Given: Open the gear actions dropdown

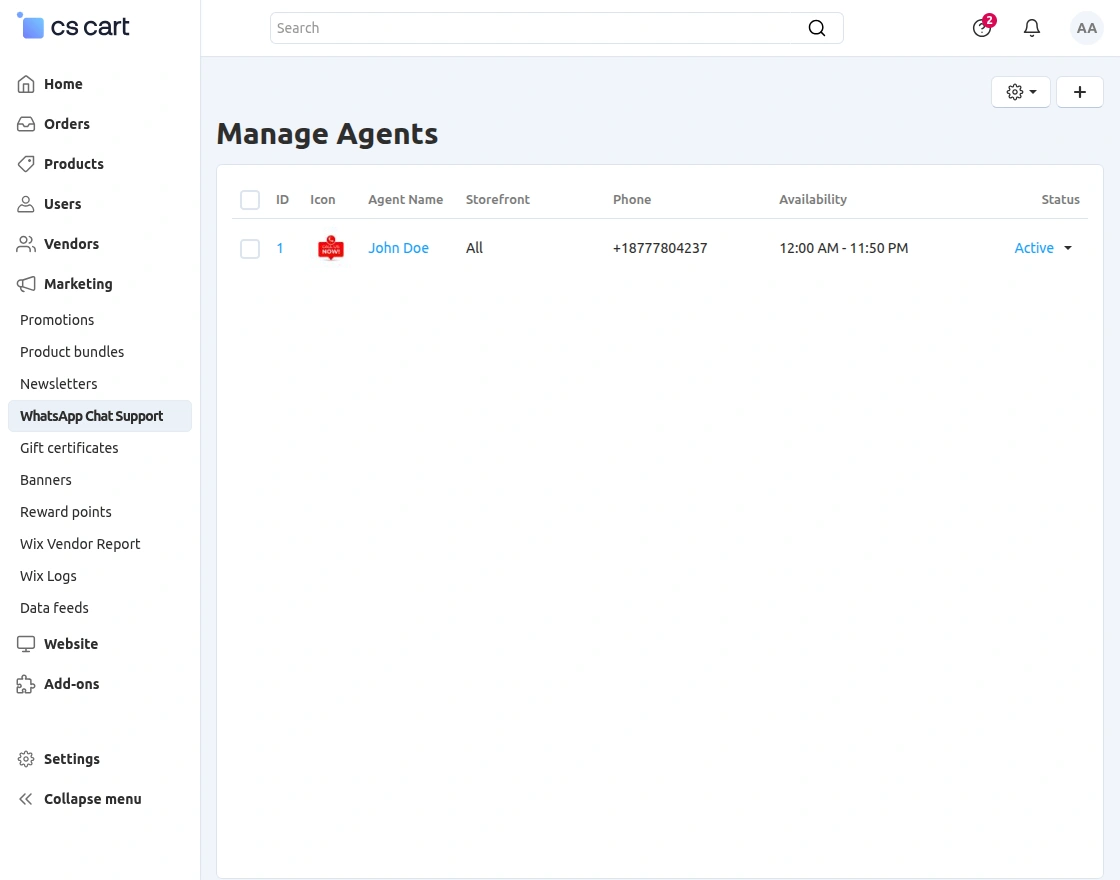Looking at the screenshot, I should (1021, 91).
